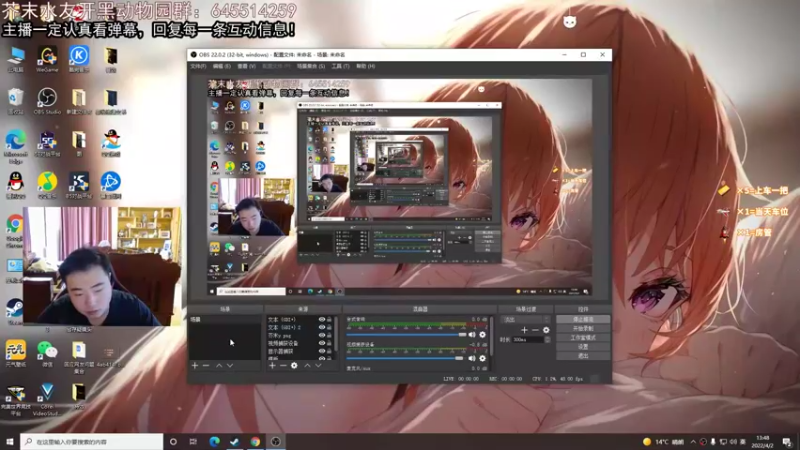The width and height of the screenshot is (800, 450).
Task: Click the Sources list scrollbar
Action: pos(336,334)
